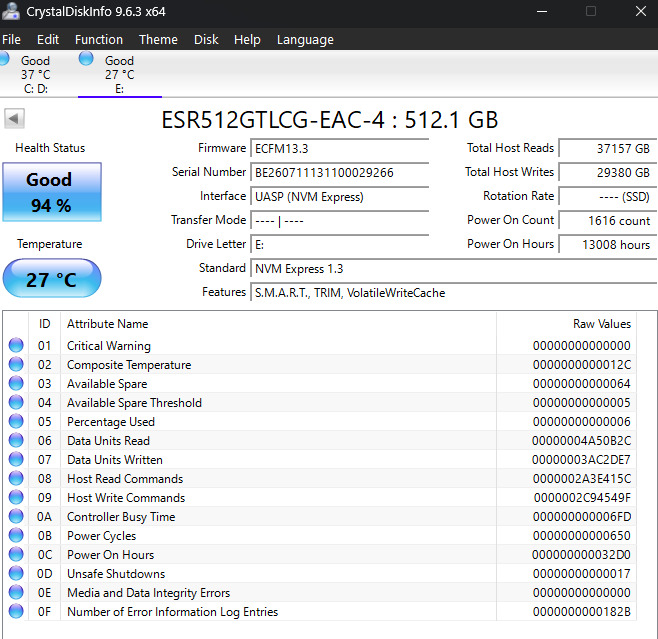Click the status orb beside Composite Temperature
Image resolution: width=658 pixels, height=639 pixels.
(16, 365)
